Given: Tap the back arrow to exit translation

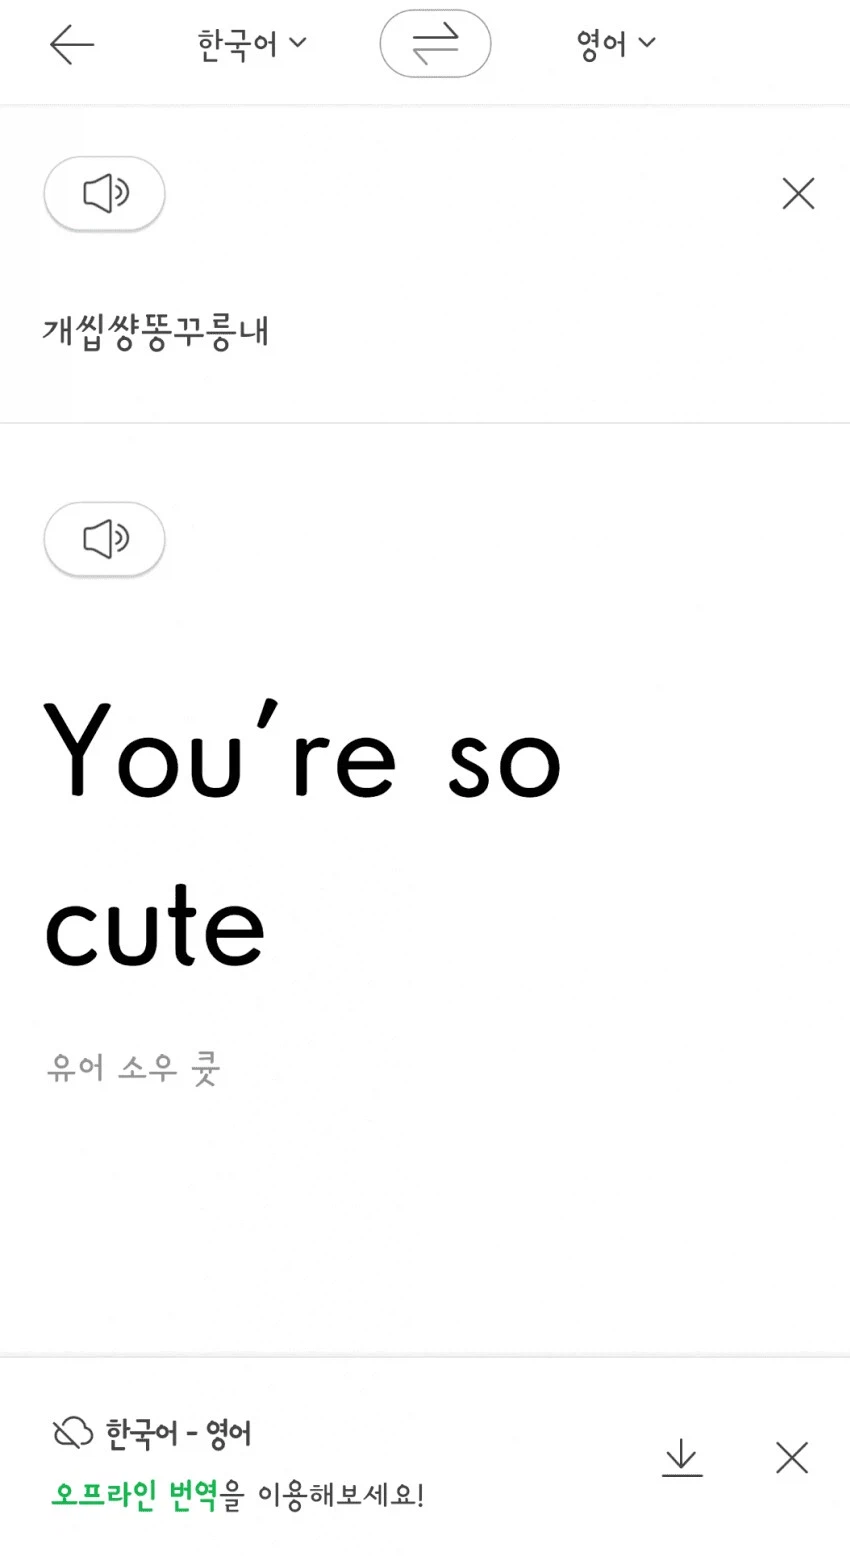Looking at the screenshot, I should pyautogui.click(x=70, y=43).
